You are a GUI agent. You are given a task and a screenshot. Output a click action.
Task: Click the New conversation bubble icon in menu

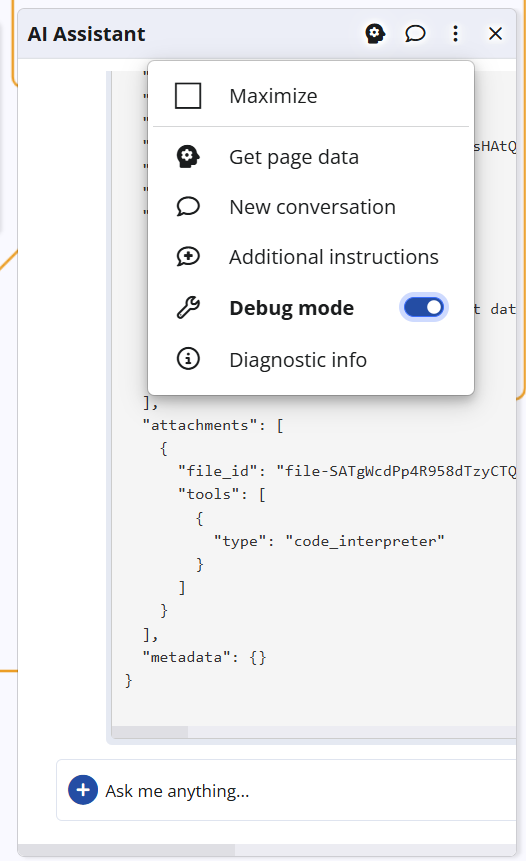[188, 207]
